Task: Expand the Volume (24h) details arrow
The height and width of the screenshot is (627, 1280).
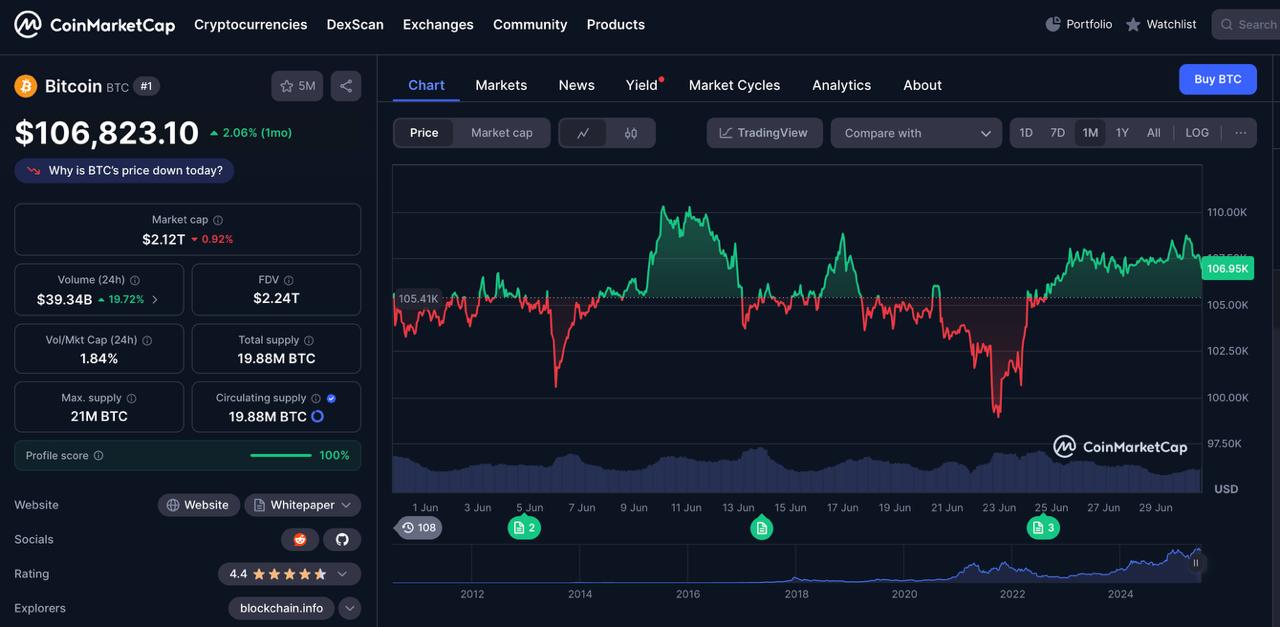Action: coord(154,300)
